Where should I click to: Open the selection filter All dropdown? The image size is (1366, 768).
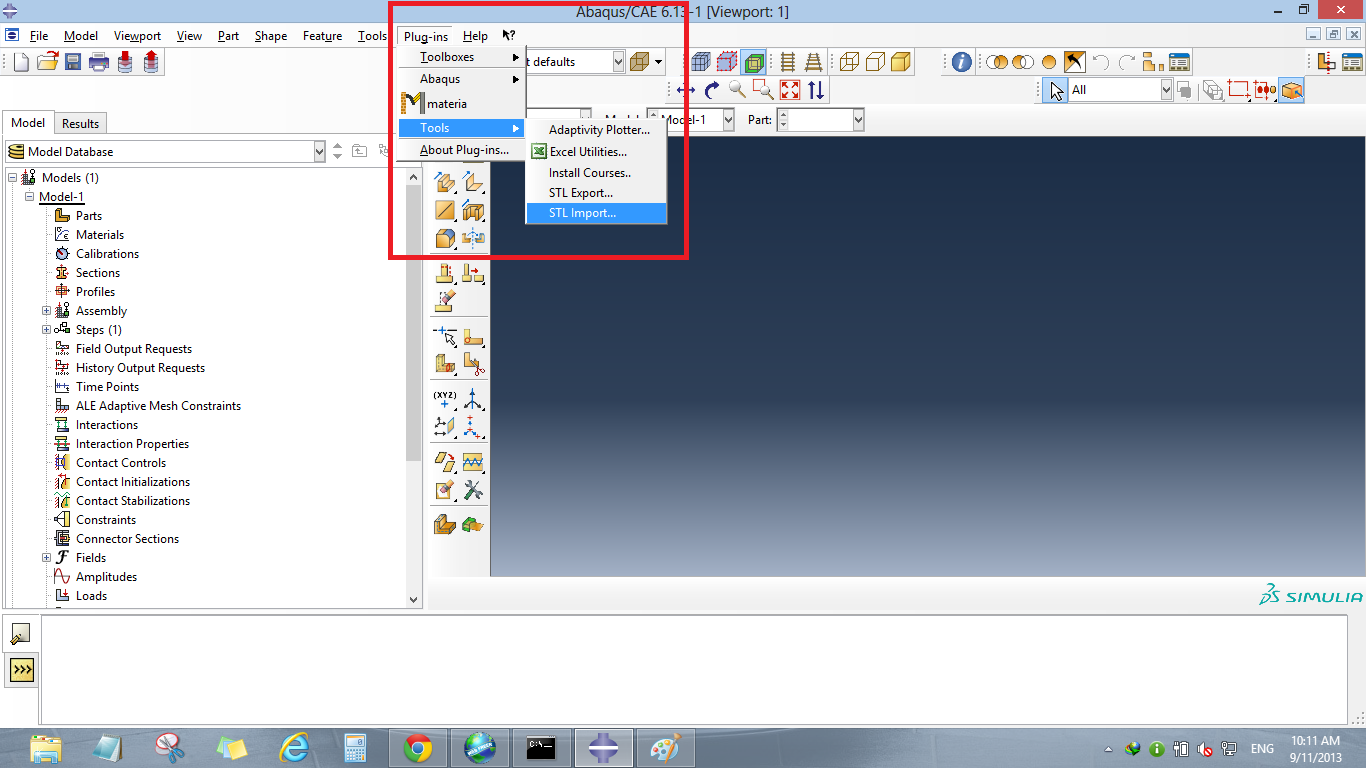click(x=1166, y=90)
